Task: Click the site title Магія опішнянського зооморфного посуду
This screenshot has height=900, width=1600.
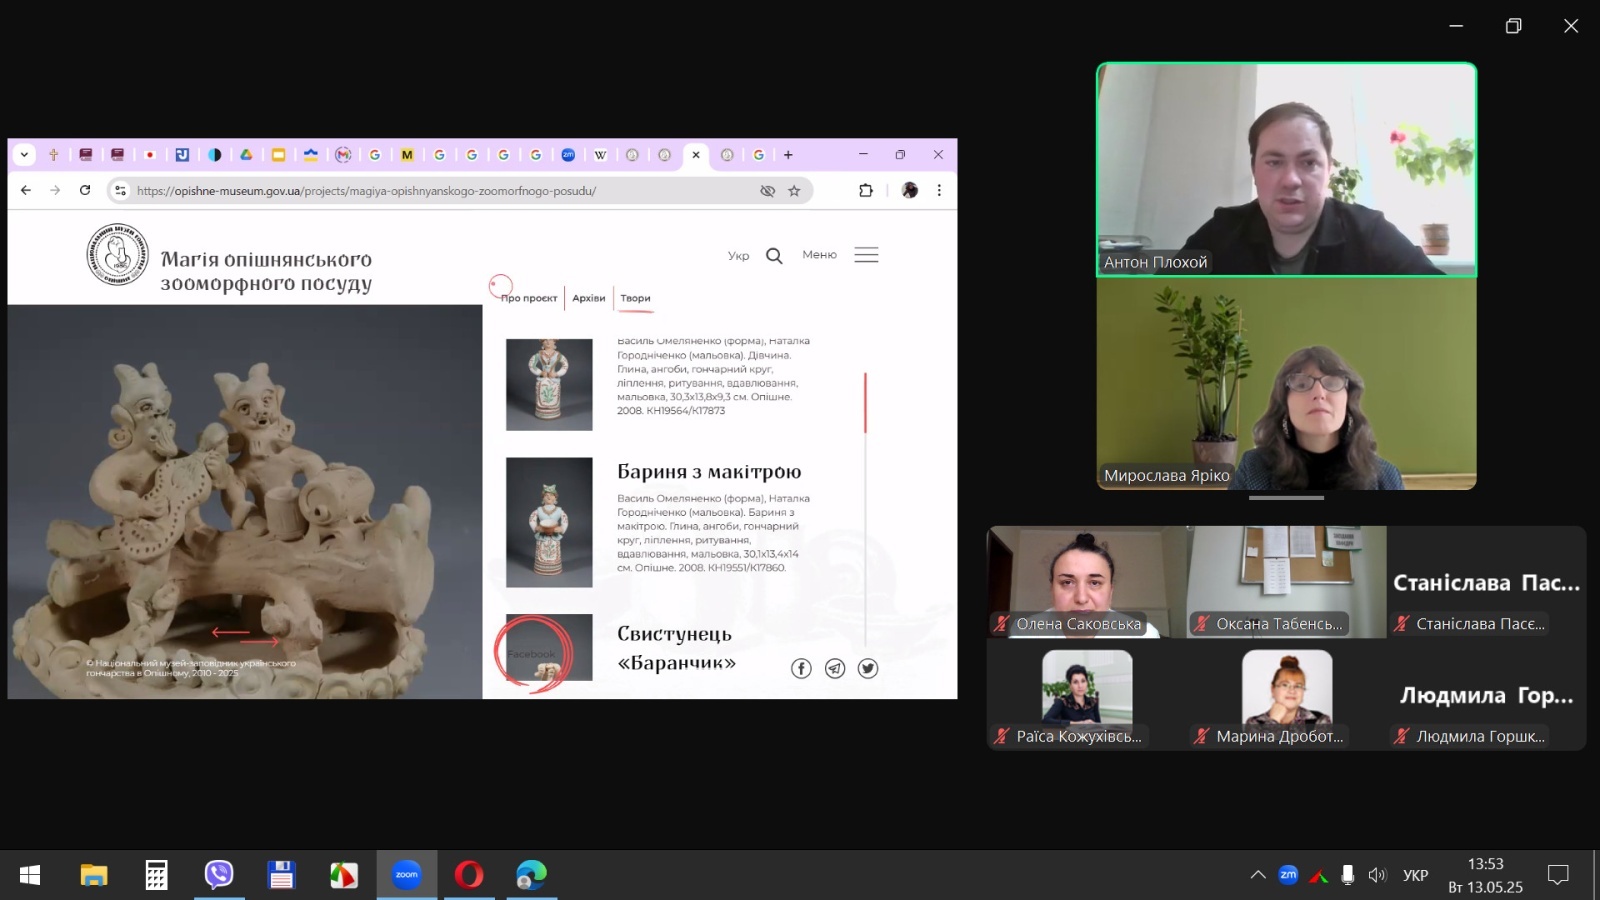Action: pyautogui.click(x=266, y=271)
